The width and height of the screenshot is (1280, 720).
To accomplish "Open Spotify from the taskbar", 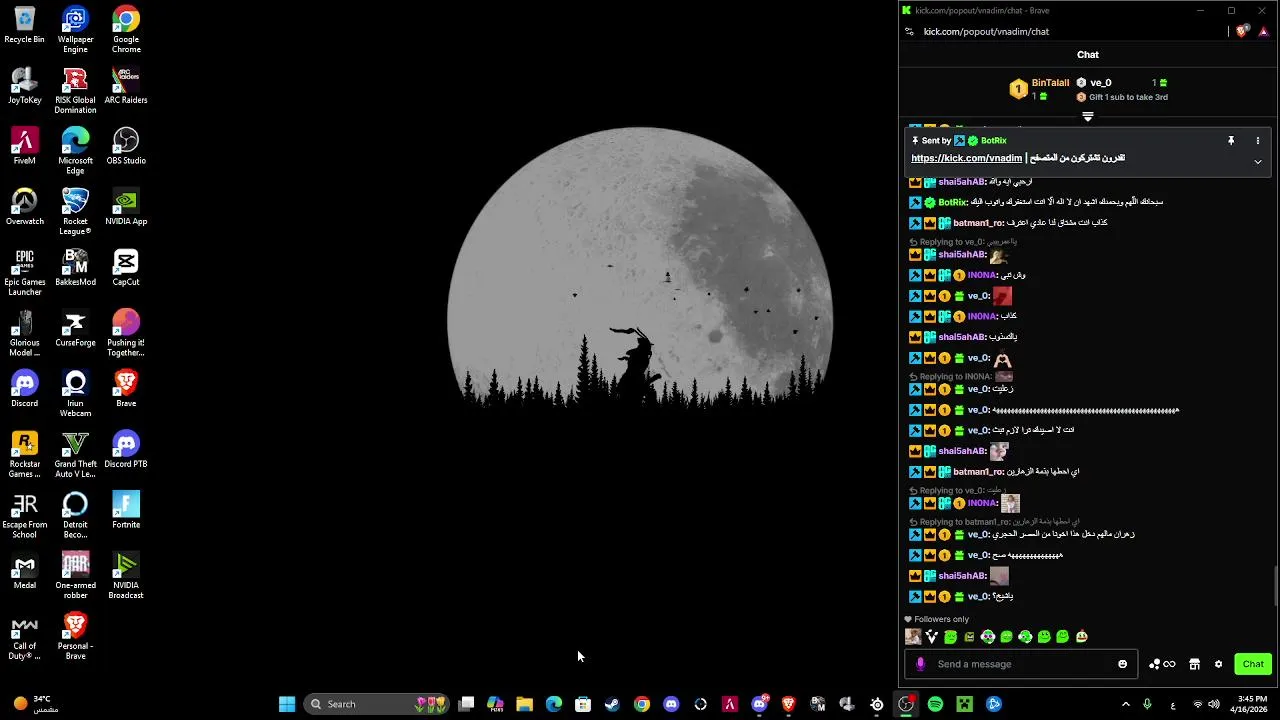I will pos(935,704).
